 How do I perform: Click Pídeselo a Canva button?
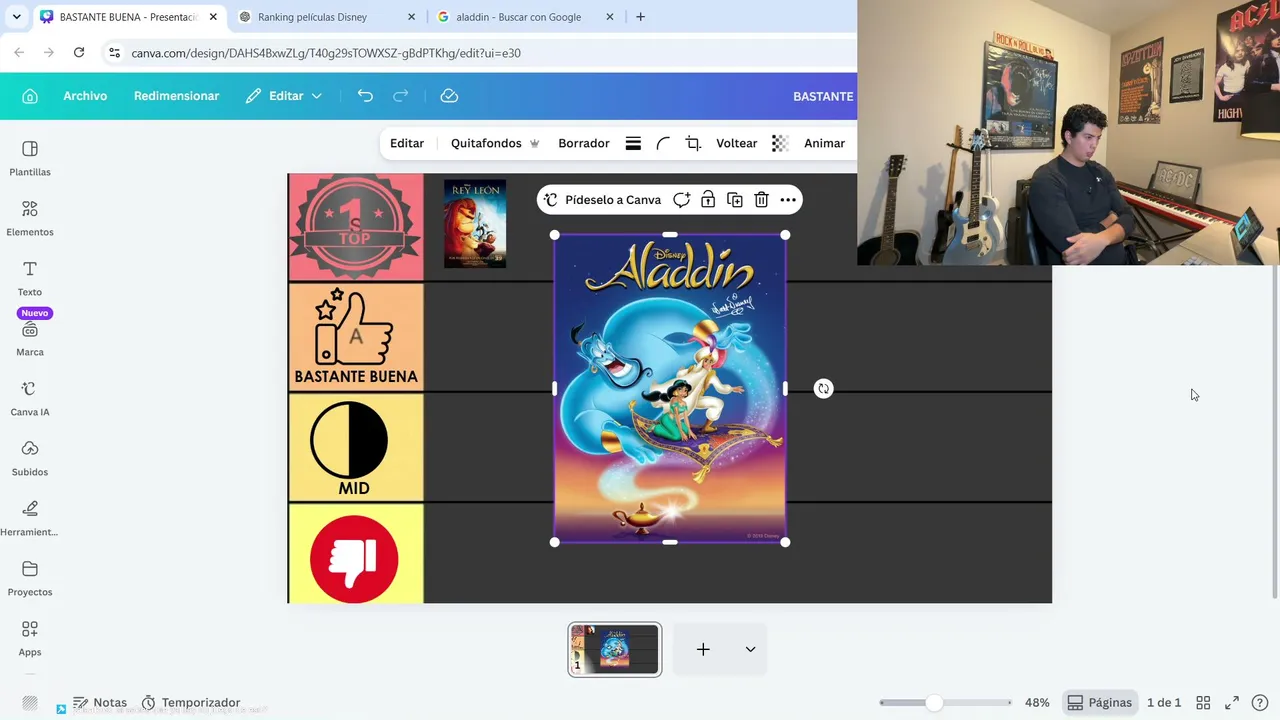[x=602, y=200]
